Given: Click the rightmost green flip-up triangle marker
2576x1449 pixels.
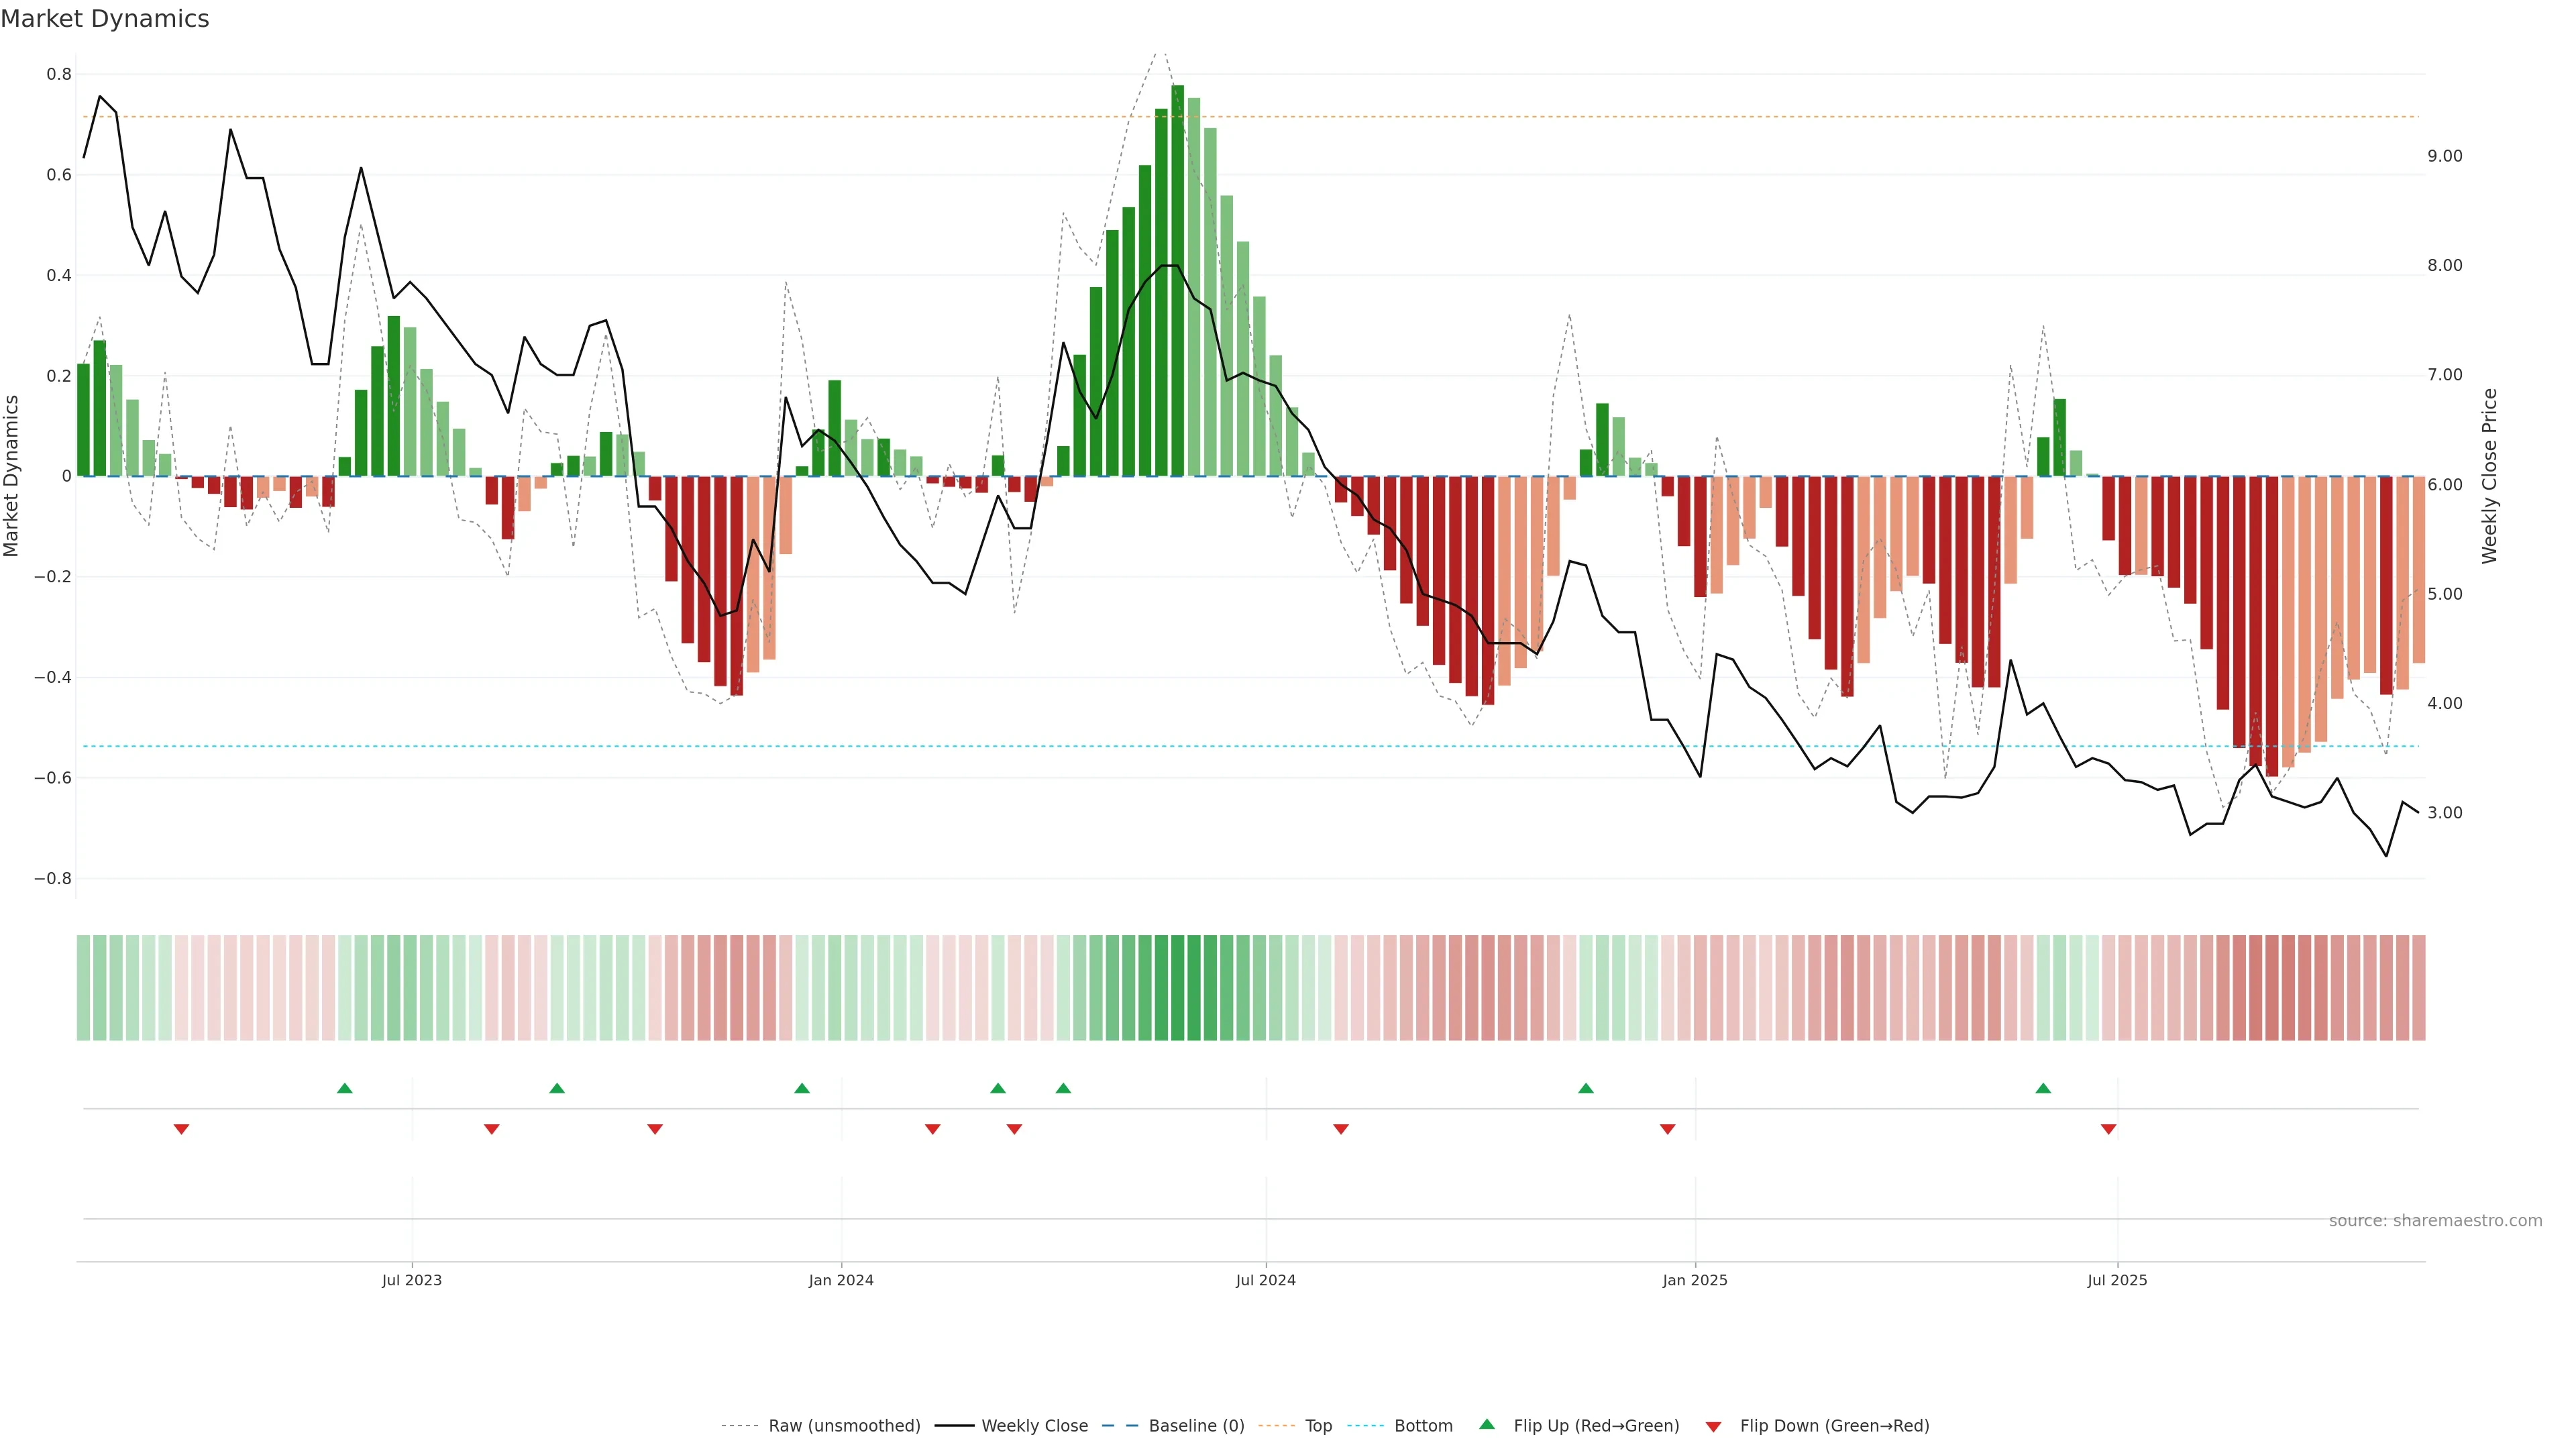Looking at the screenshot, I should 2043,1088.
